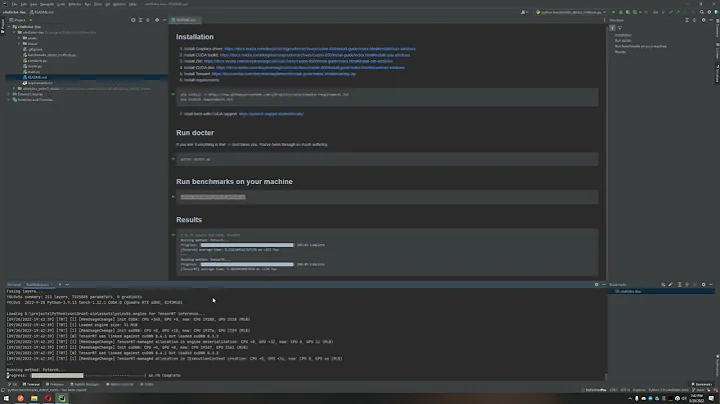Open Project panel gear options

pyautogui.click(x=157, y=20)
